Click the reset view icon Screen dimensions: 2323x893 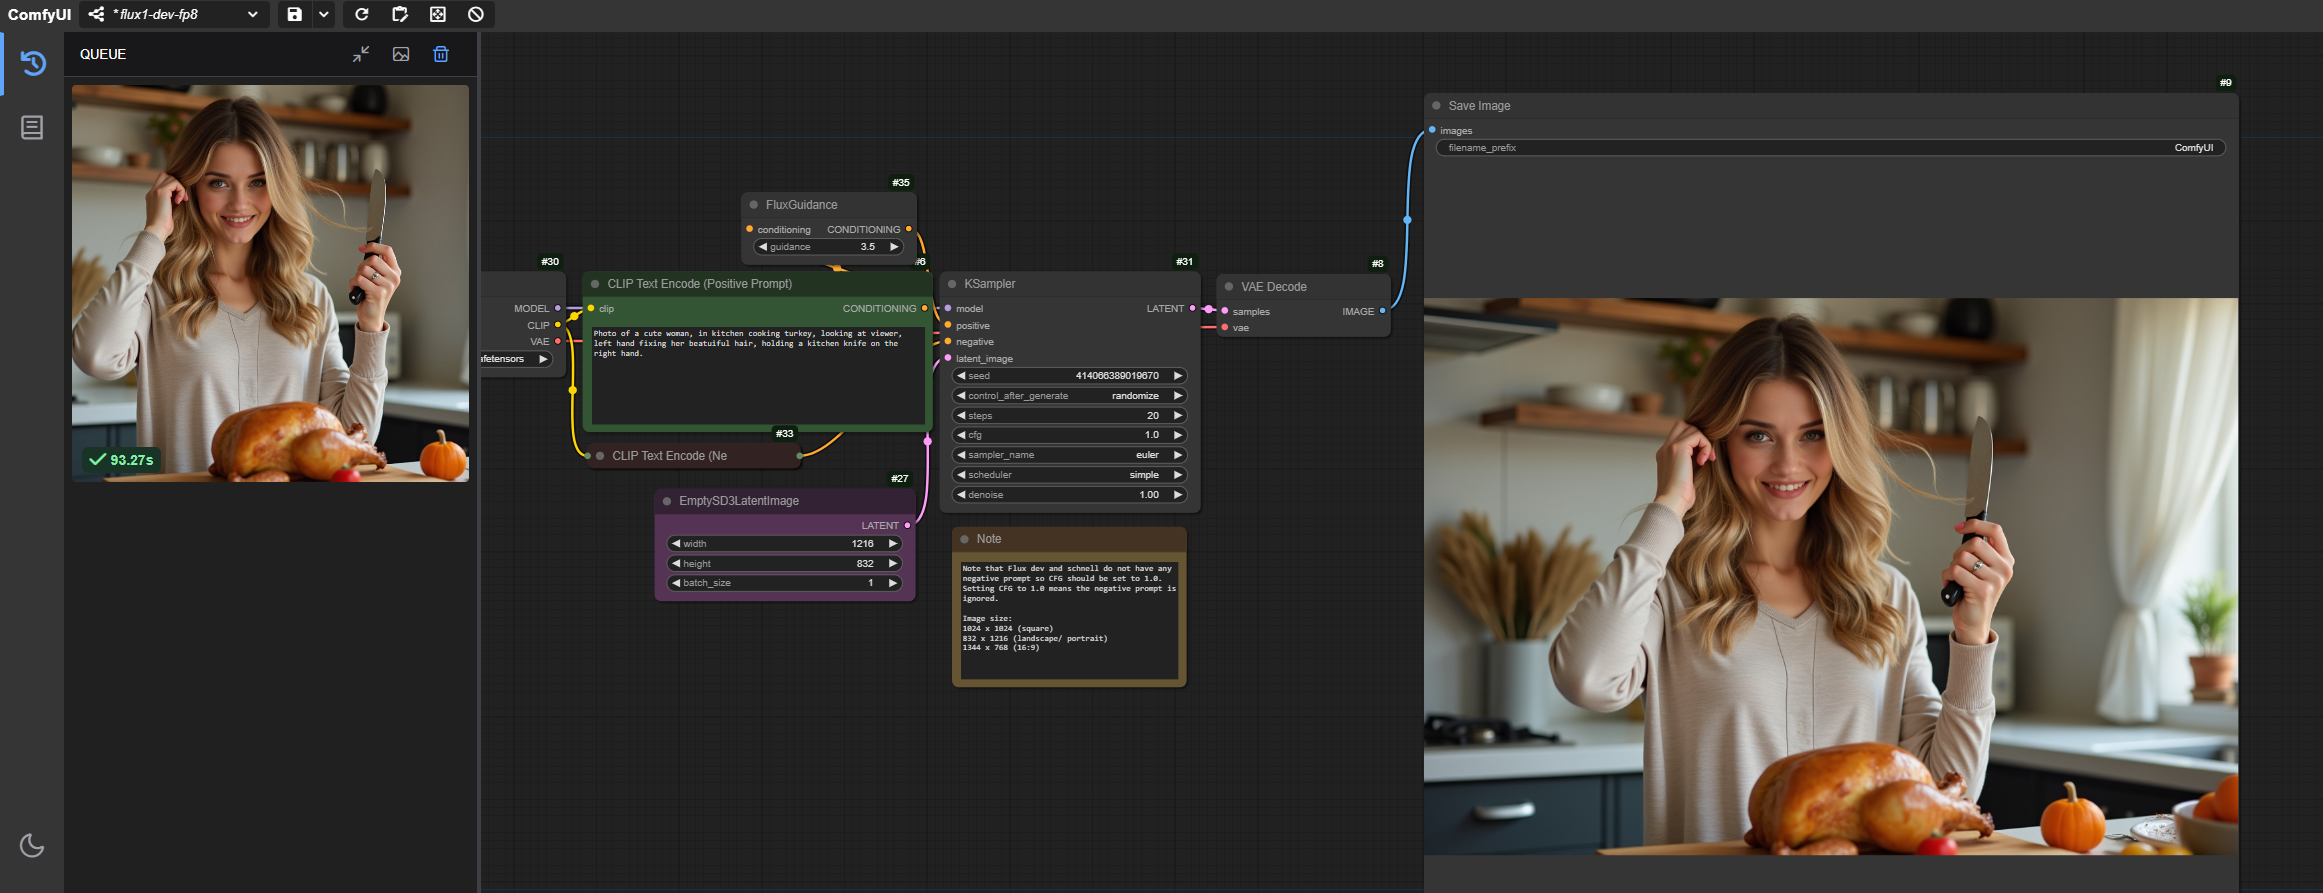438,14
